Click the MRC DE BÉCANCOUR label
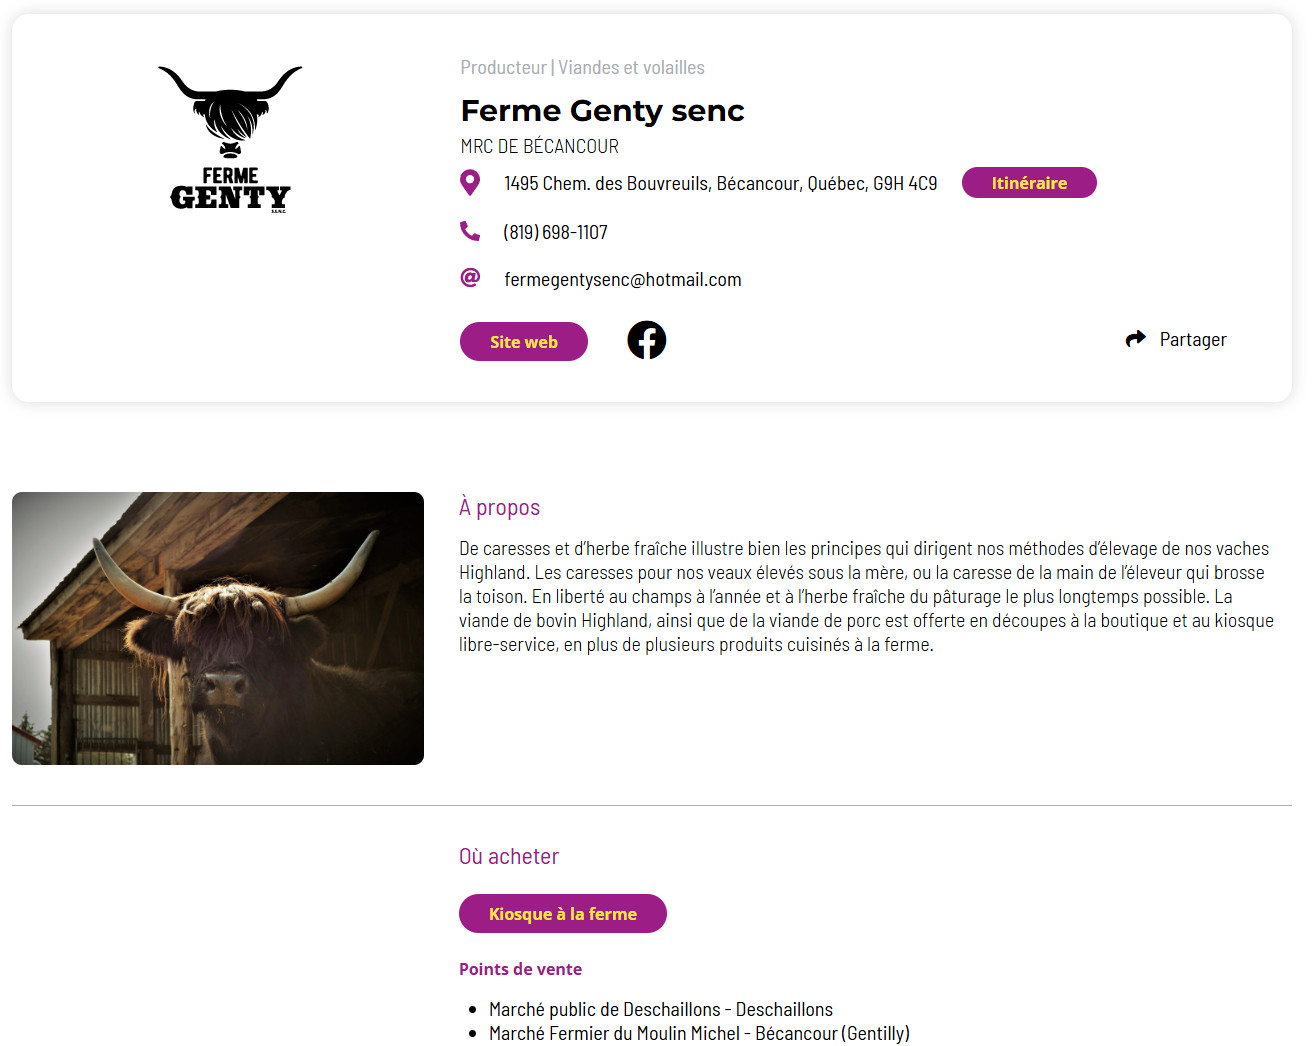 tap(539, 147)
